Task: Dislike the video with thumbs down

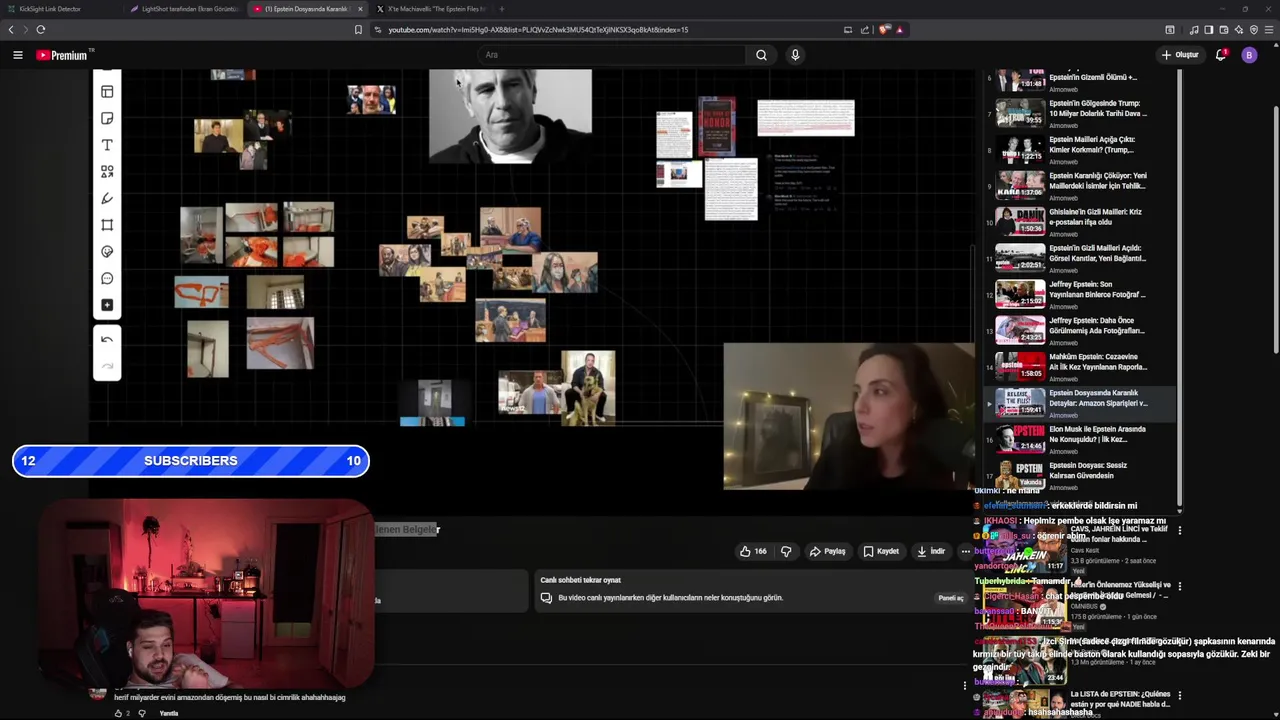Action: point(786,551)
